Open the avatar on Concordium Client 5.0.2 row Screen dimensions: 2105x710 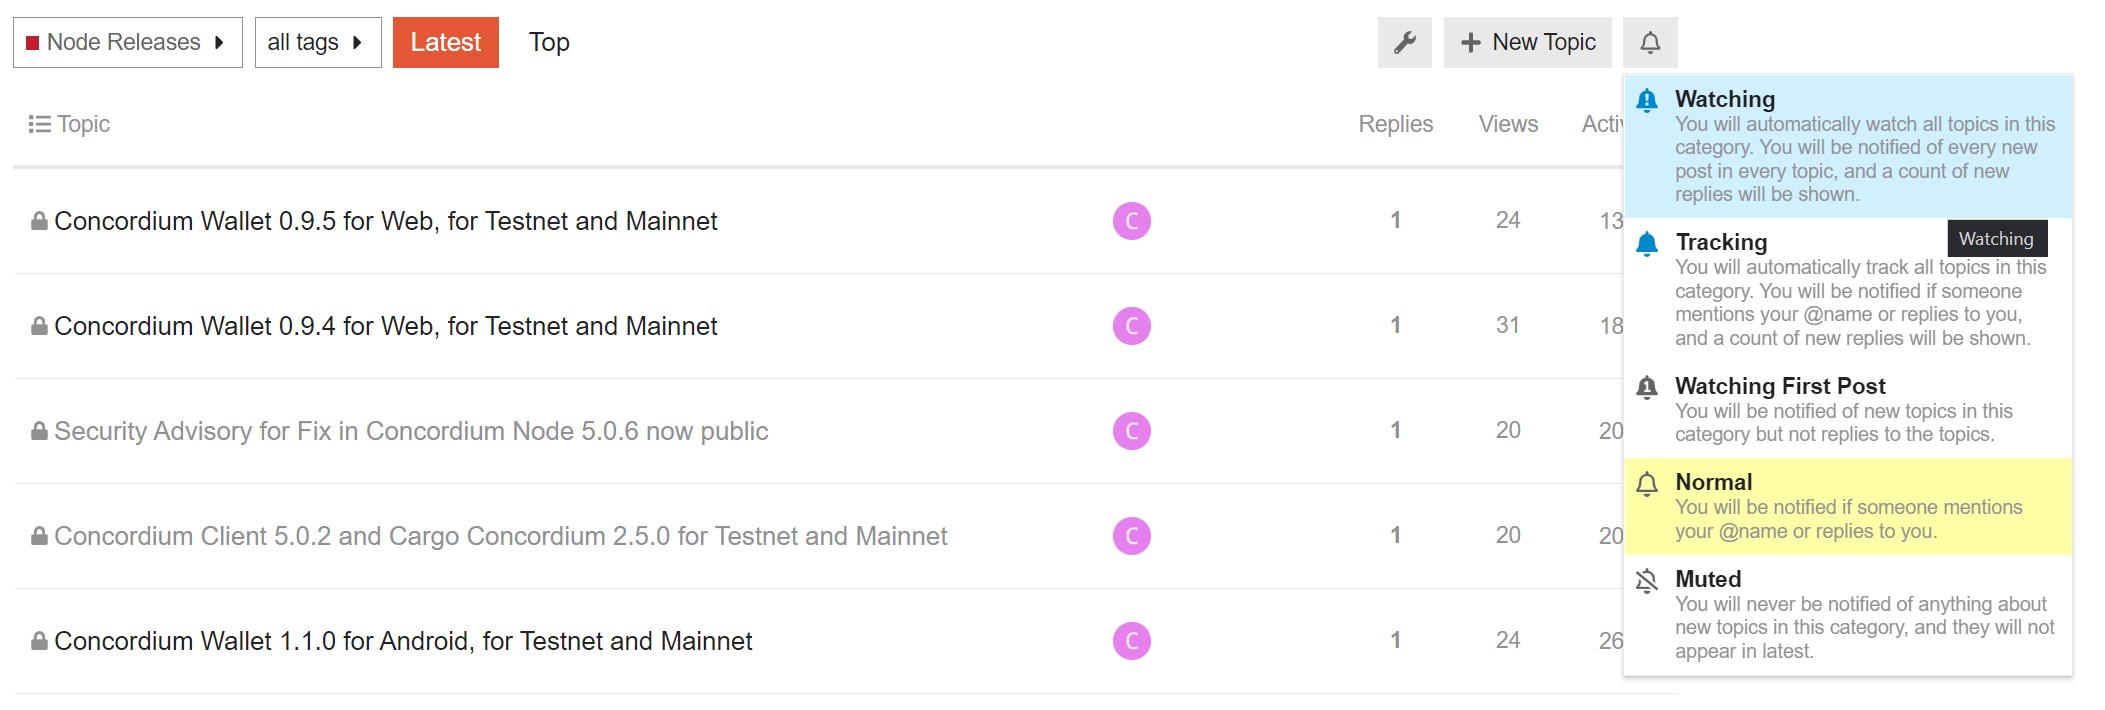tap(1132, 536)
